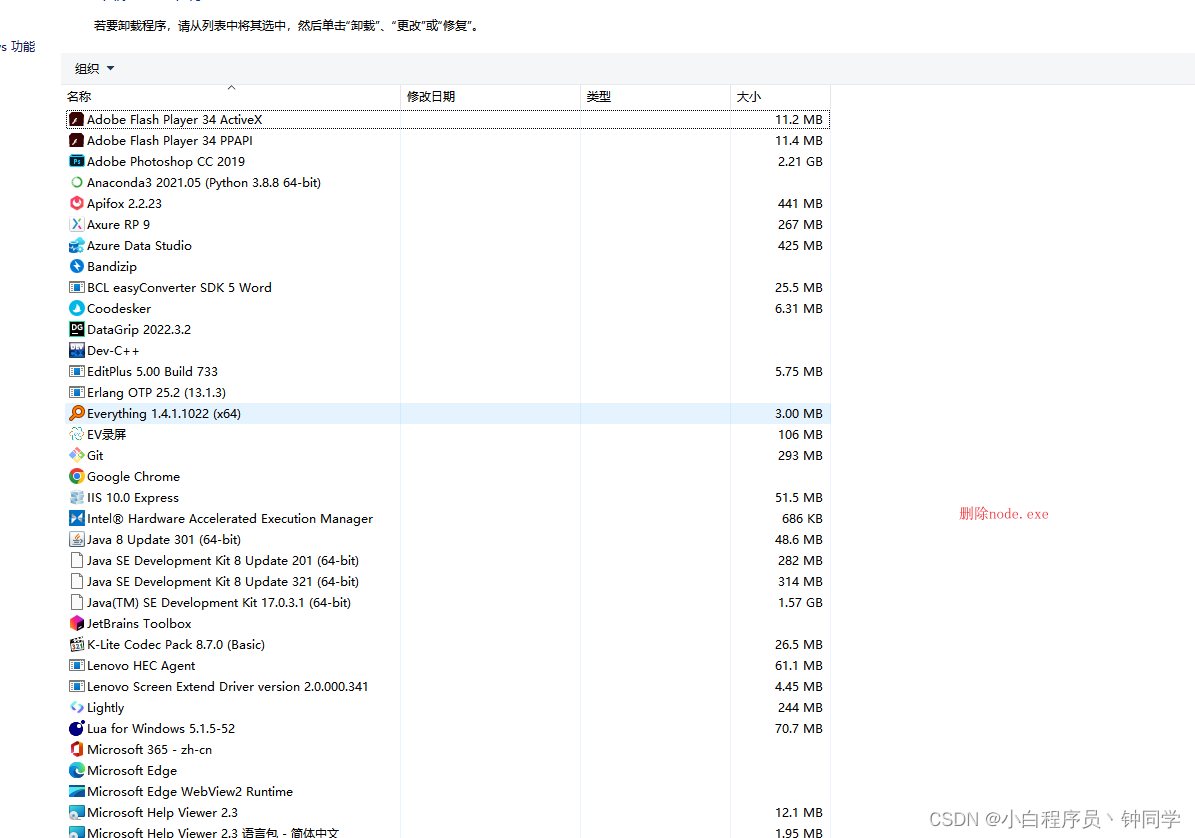Select the Lightly icon
The image size is (1195, 838).
click(x=76, y=708)
